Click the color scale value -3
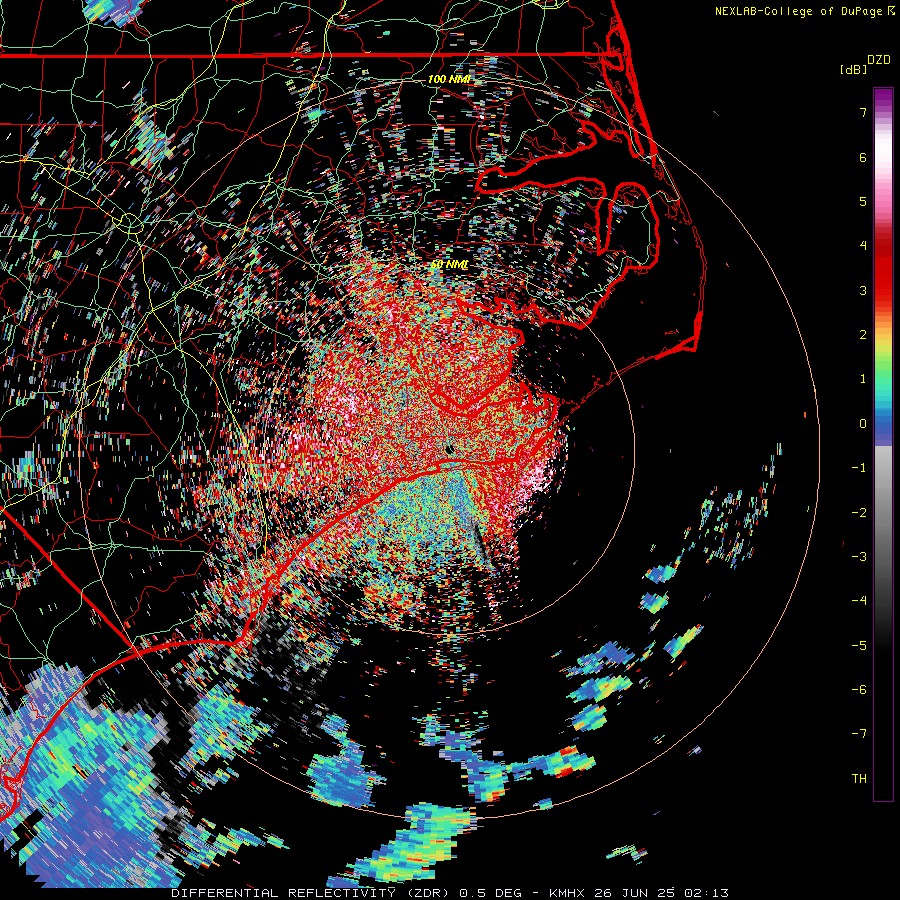Image resolution: width=900 pixels, height=900 pixels. pos(859,557)
